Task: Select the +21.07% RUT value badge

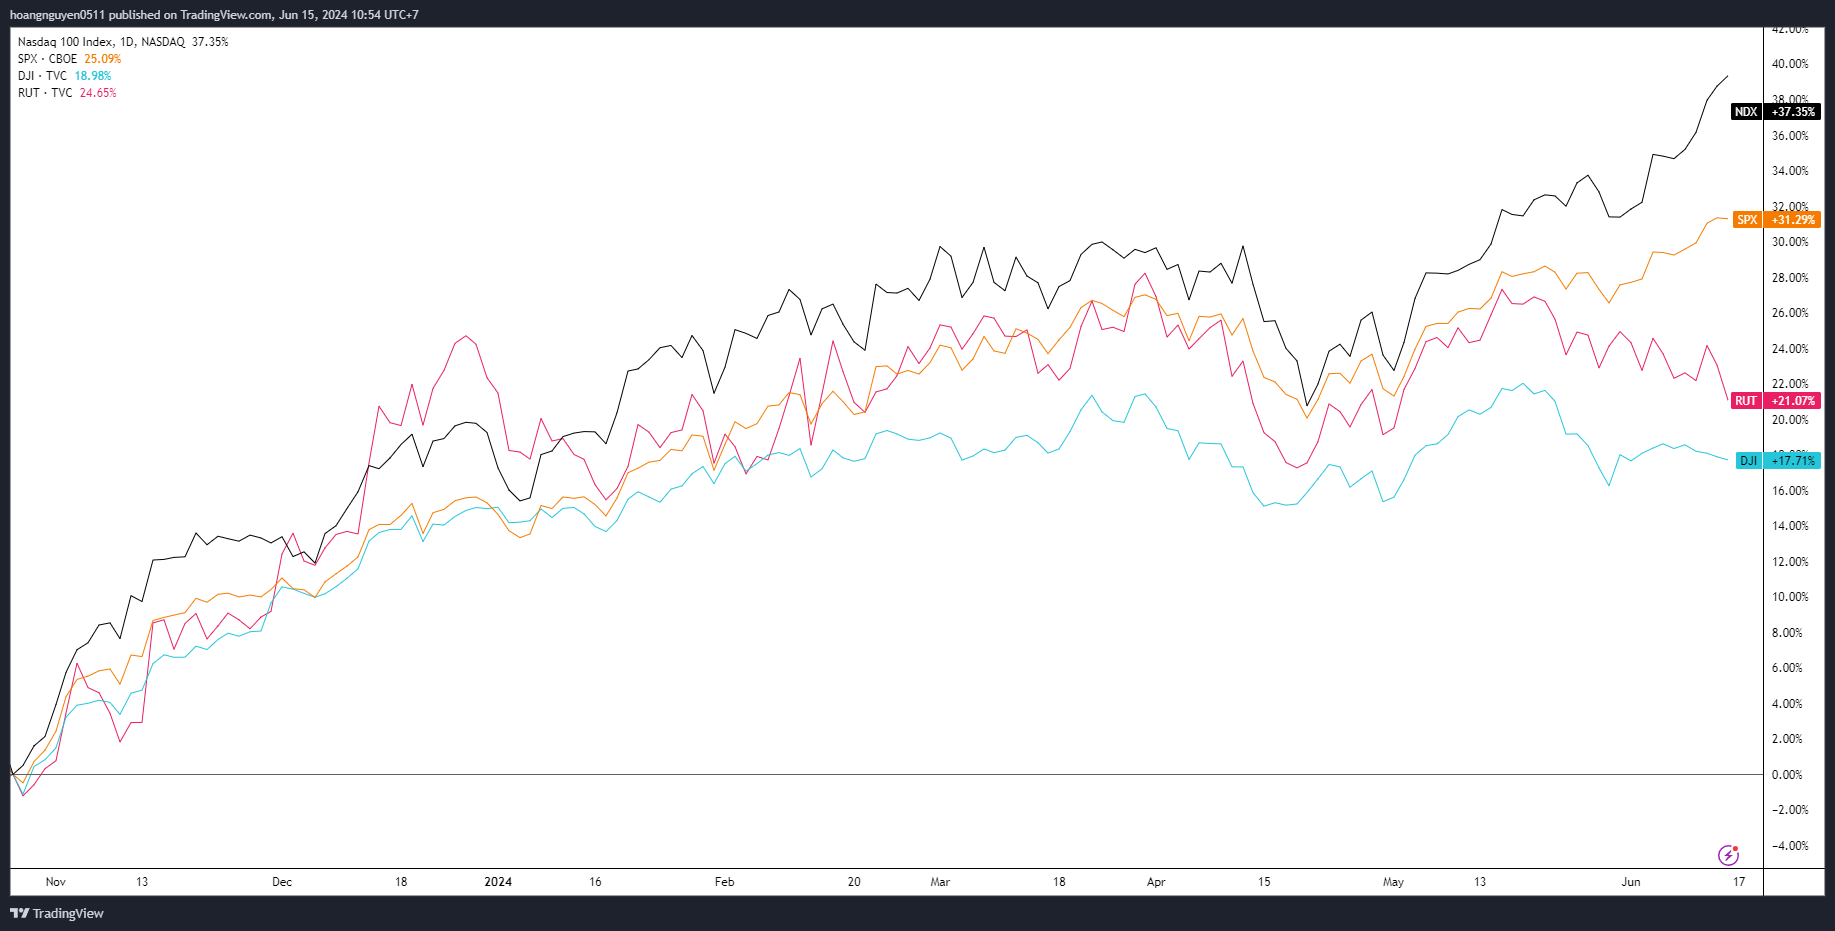Action: pyautogui.click(x=1793, y=401)
